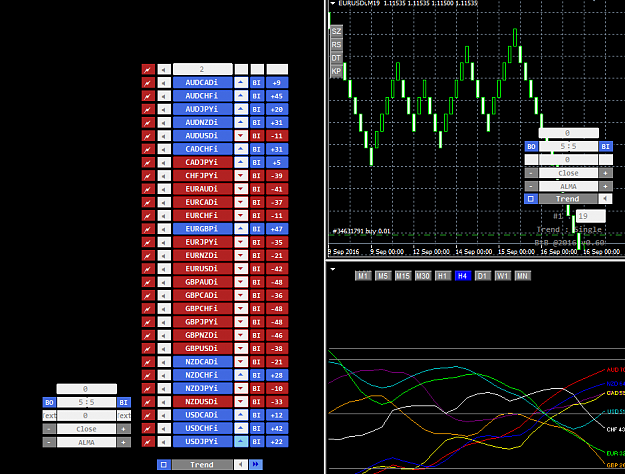625x474 pixels.
Task: Click the left arrow button beside GBPJPYi
Action: [x=164, y=322]
